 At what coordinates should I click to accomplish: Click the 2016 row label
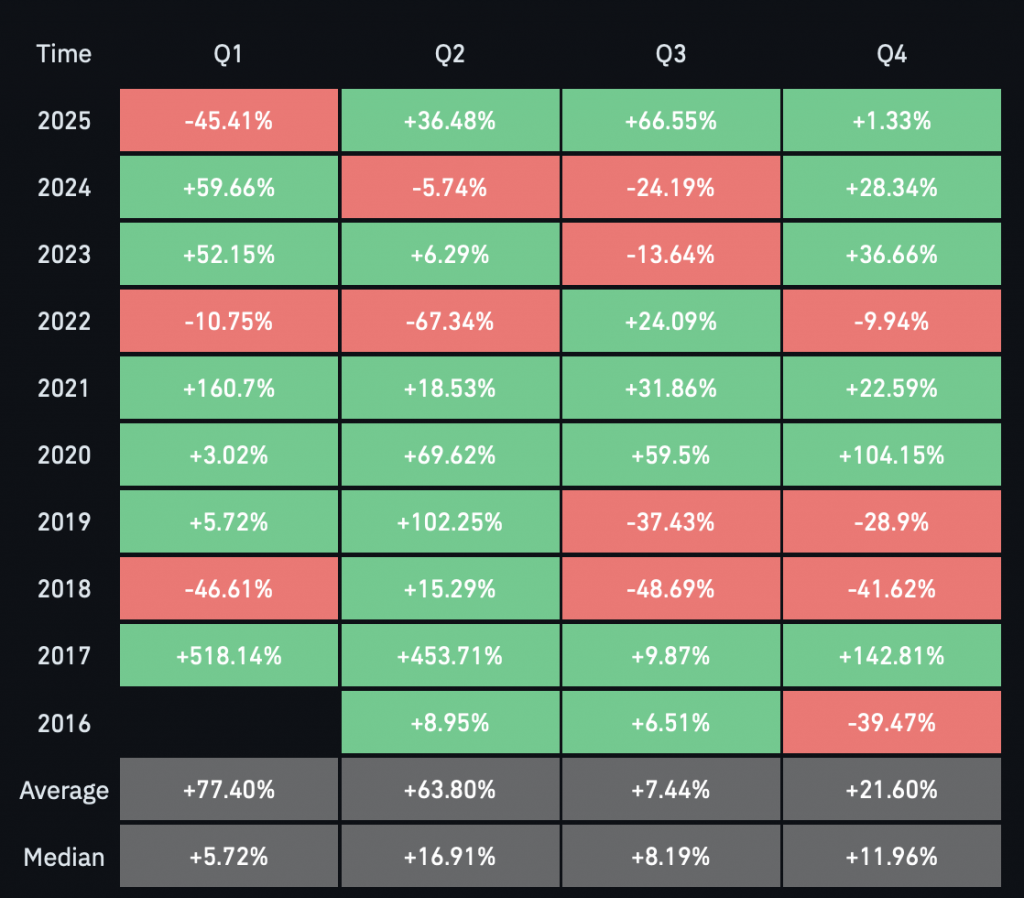point(64,723)
